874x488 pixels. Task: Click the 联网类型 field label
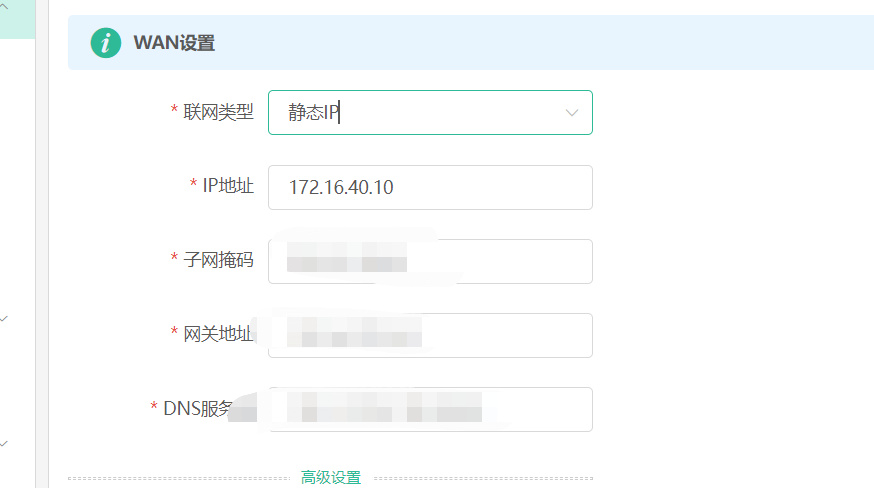point(218,112)
